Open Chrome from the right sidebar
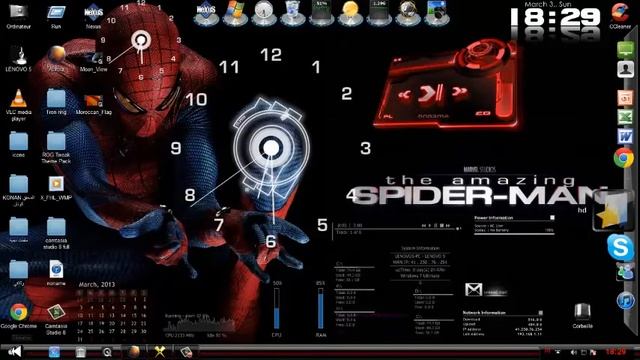This screenshot has width=640, height=360. [x=624, y=158]
